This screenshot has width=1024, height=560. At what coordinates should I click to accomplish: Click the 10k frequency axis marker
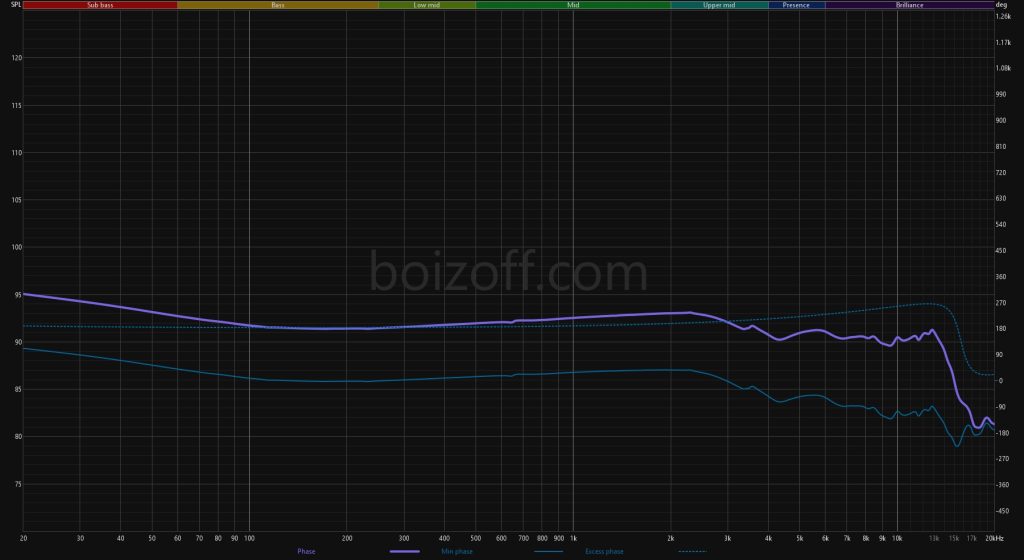897,538
